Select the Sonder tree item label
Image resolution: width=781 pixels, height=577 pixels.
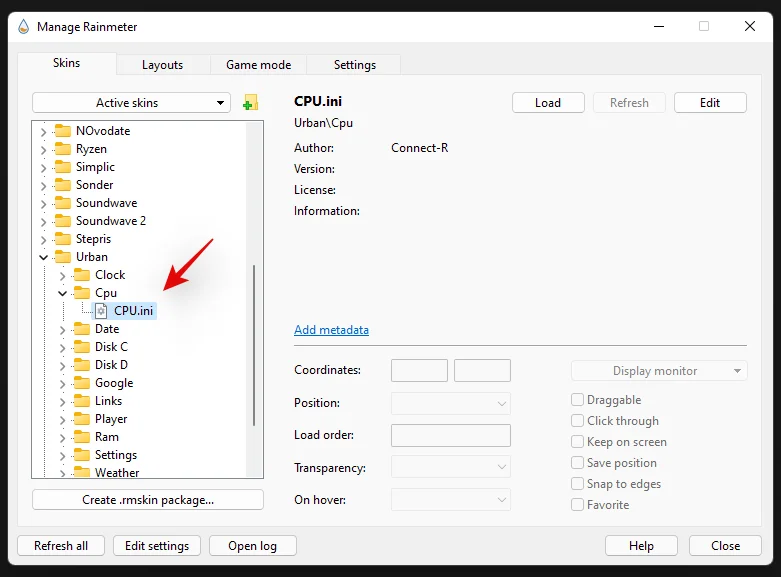pos(95,185)
